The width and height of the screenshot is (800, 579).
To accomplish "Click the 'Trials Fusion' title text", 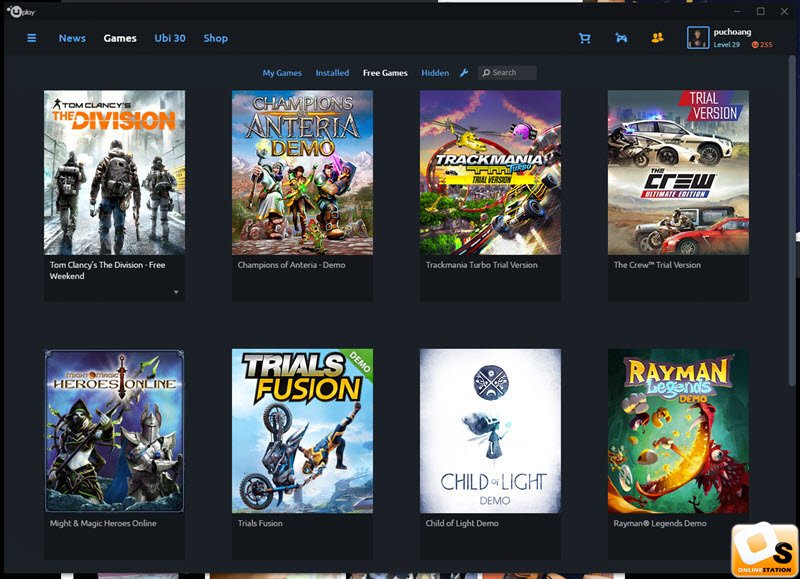I will [260, 523].
